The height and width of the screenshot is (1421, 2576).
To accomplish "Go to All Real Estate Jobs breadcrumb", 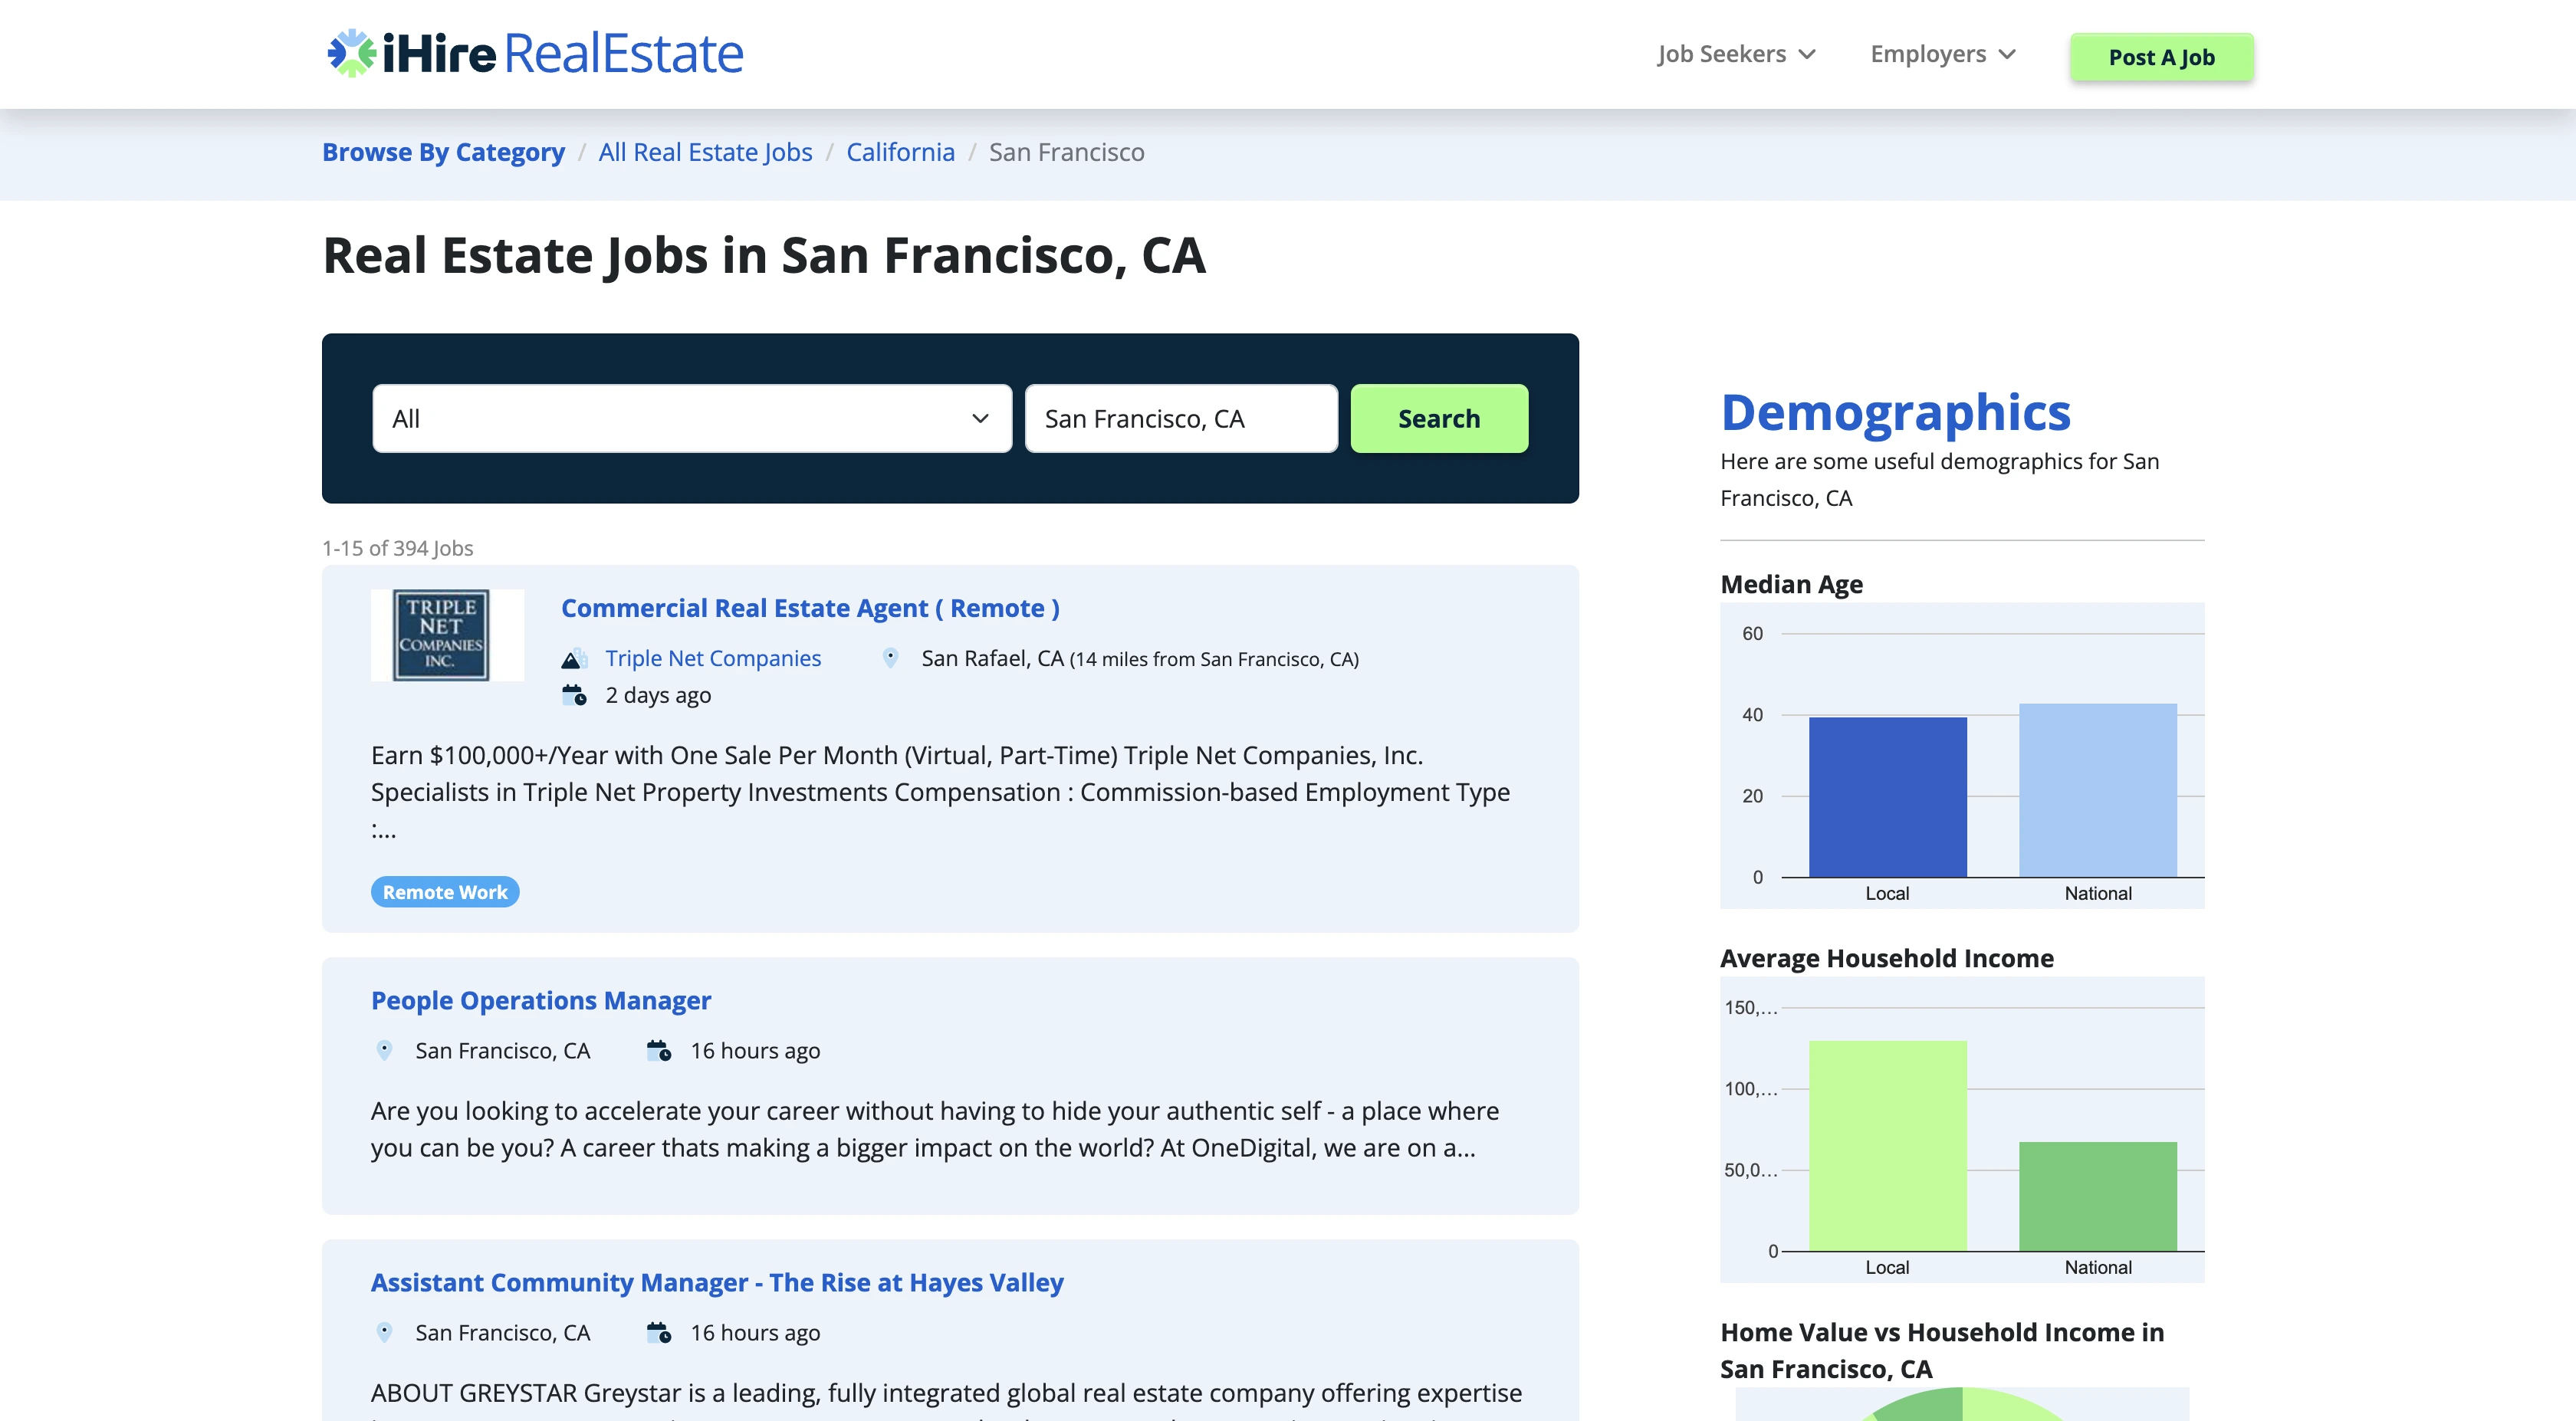I will point(705,152).
